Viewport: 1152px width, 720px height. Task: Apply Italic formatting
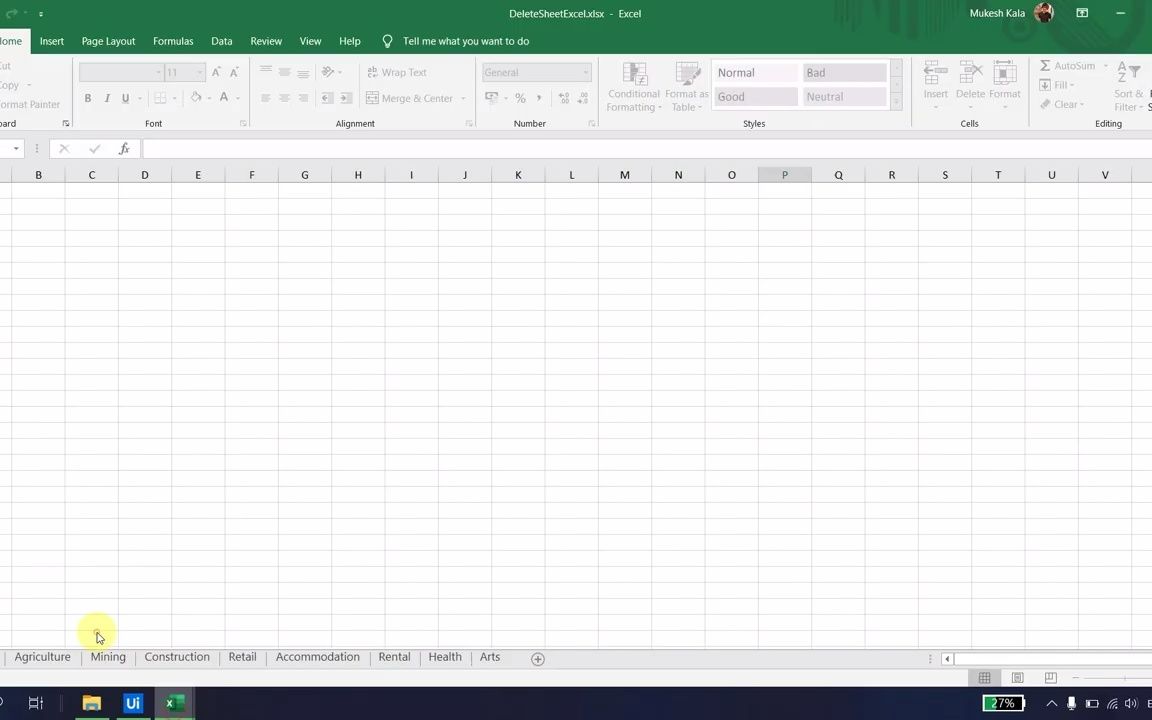pos(105,97)
